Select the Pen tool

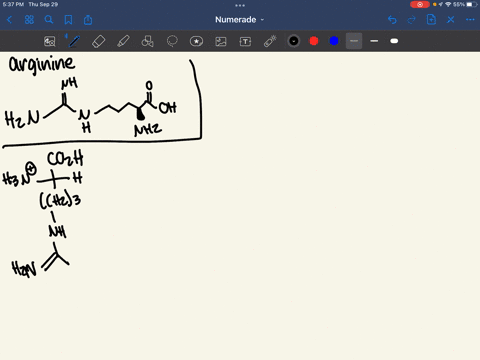click(x=74, y=41)
